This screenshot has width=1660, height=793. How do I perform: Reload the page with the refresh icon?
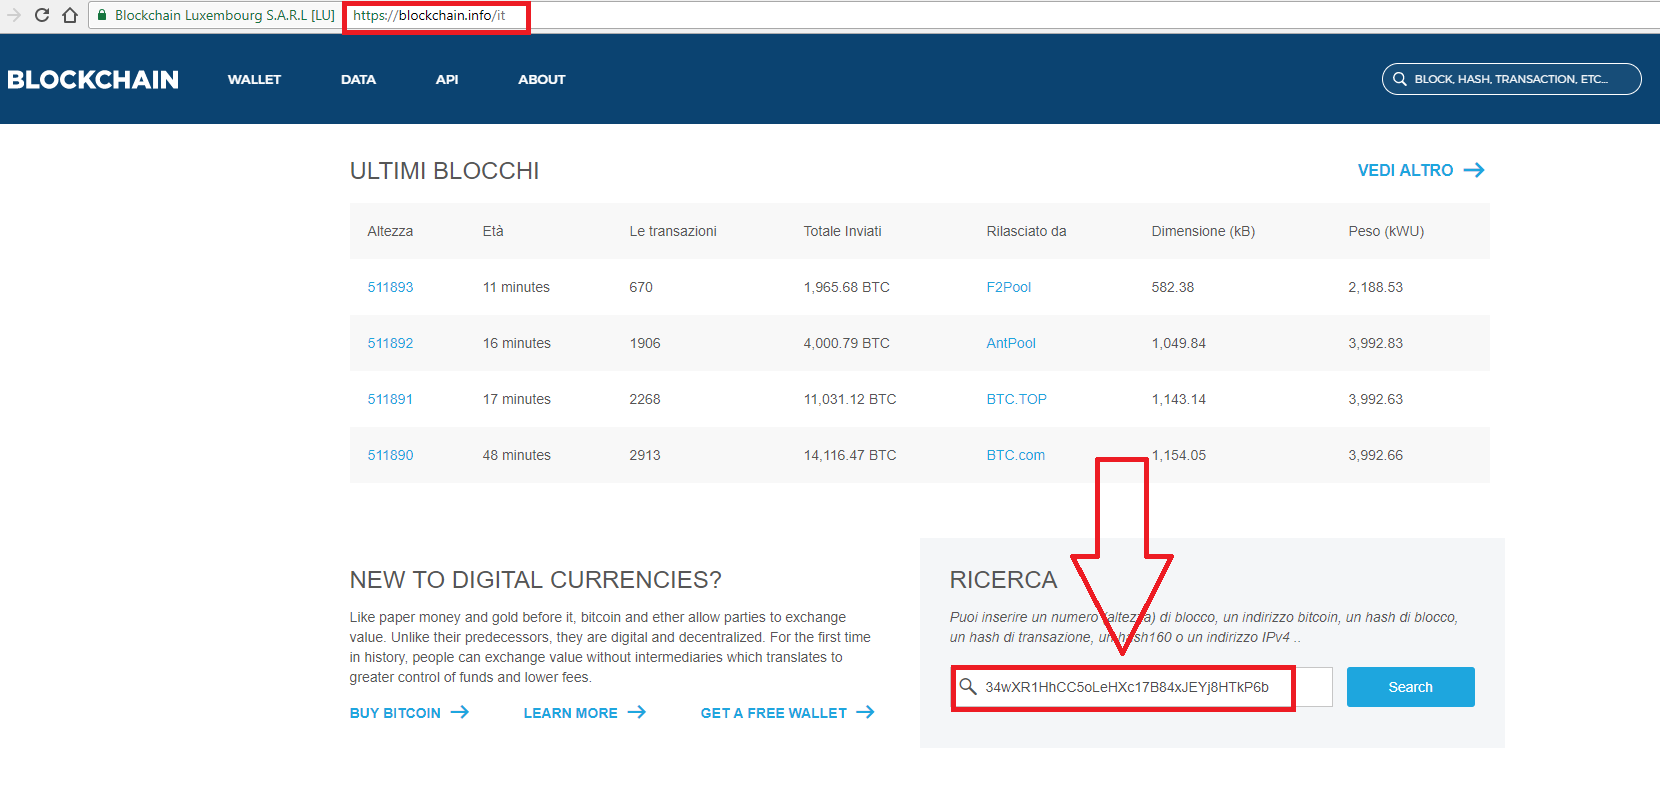click(42, 15)
